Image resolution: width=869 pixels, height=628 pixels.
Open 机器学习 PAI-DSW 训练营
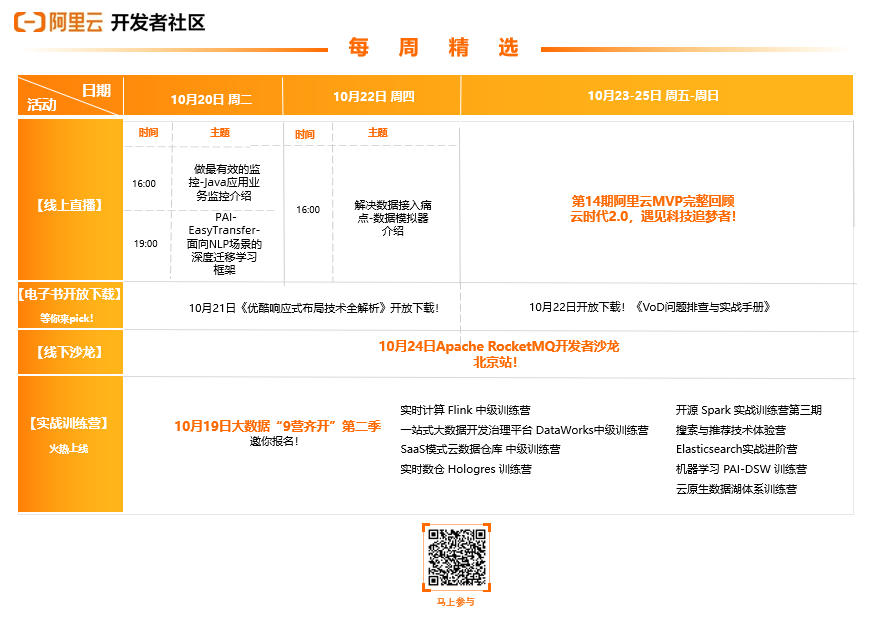(x=741, y=469)
